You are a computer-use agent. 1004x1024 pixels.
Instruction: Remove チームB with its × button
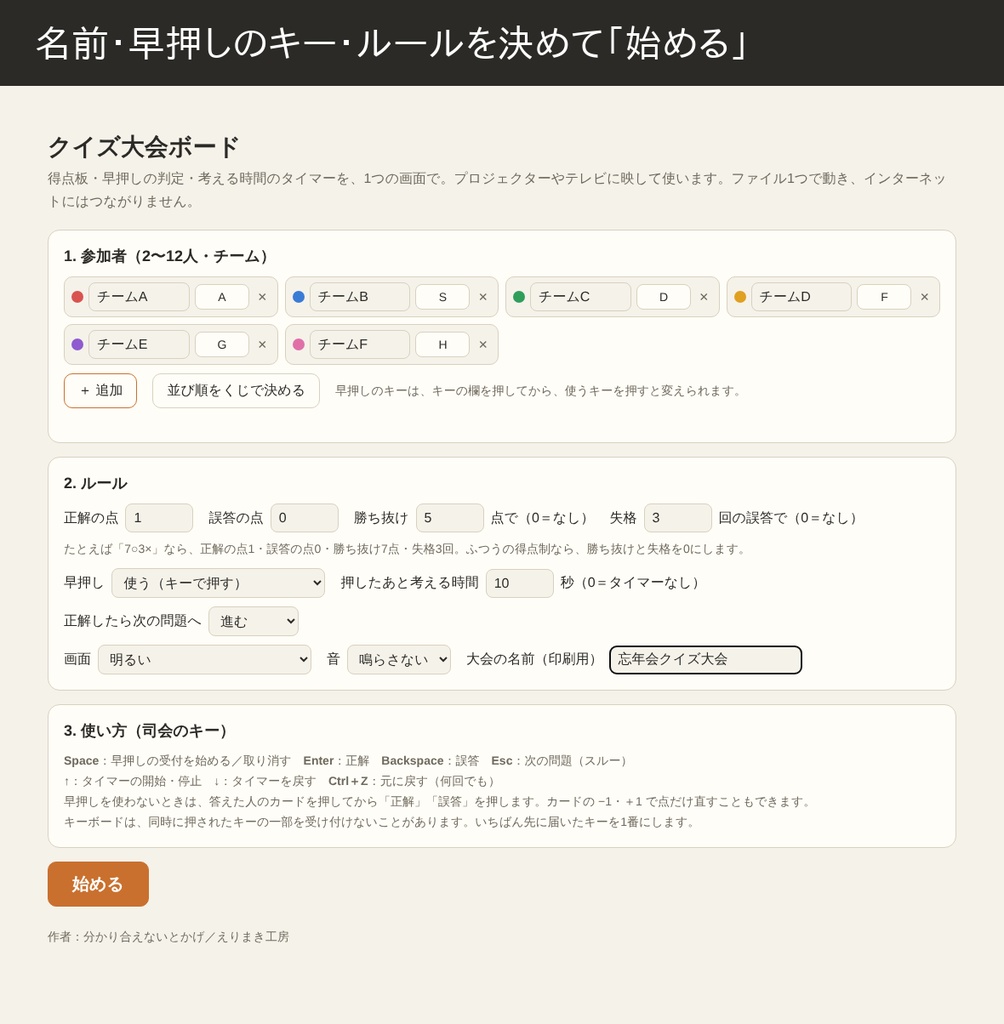(x=483, y=297)
